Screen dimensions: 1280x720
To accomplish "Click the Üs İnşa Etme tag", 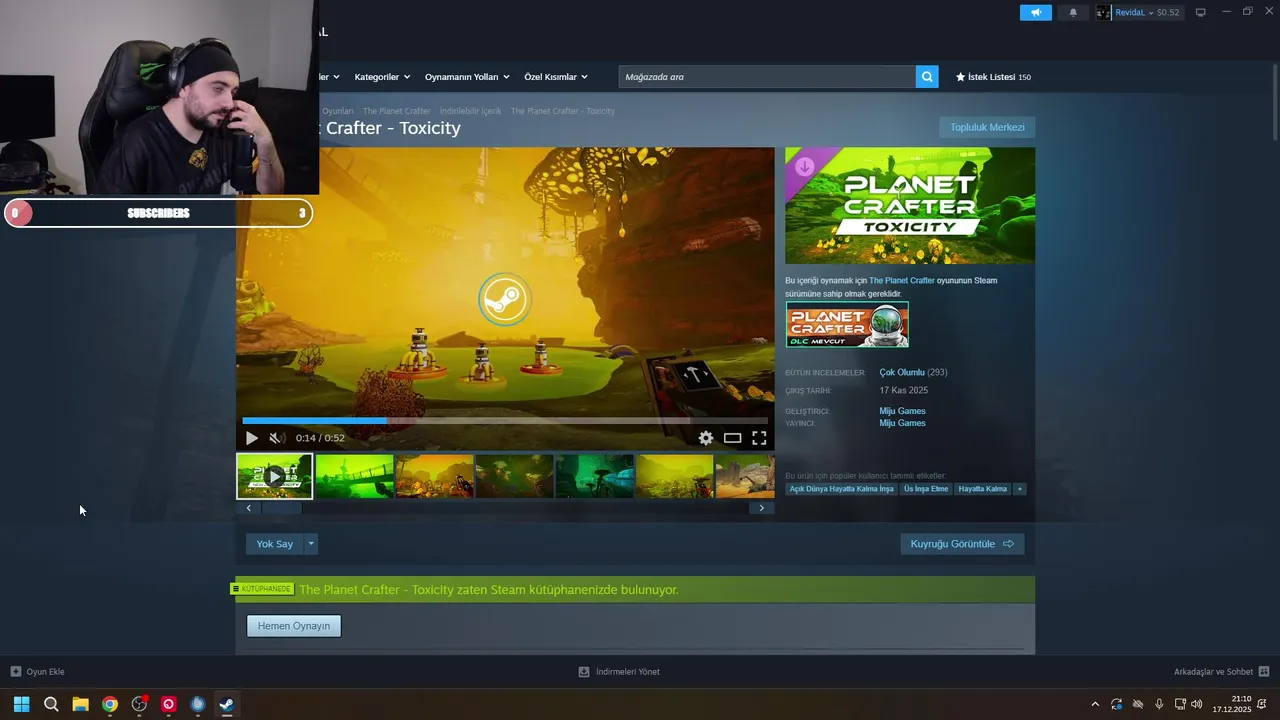I will tap(926, 489).
